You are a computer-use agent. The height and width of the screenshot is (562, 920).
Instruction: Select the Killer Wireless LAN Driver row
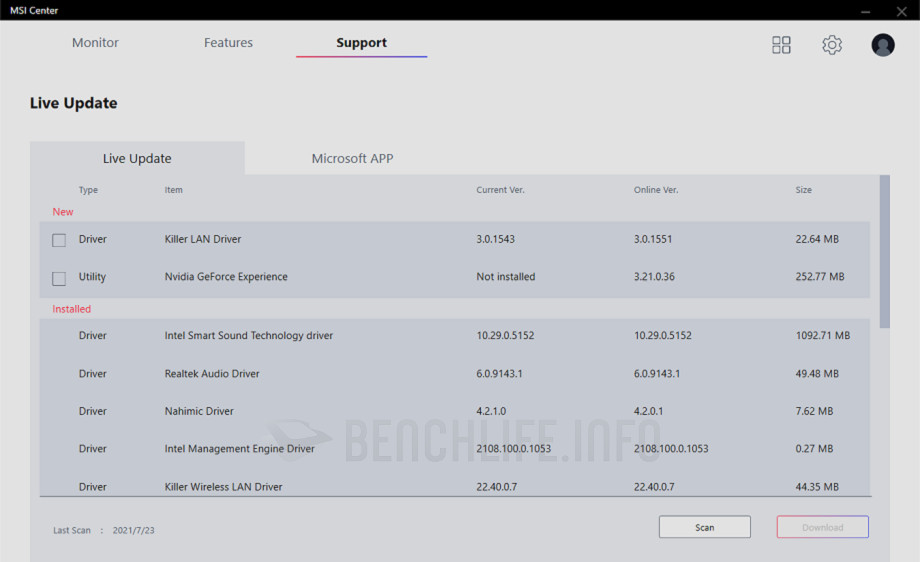click(455, 486)
